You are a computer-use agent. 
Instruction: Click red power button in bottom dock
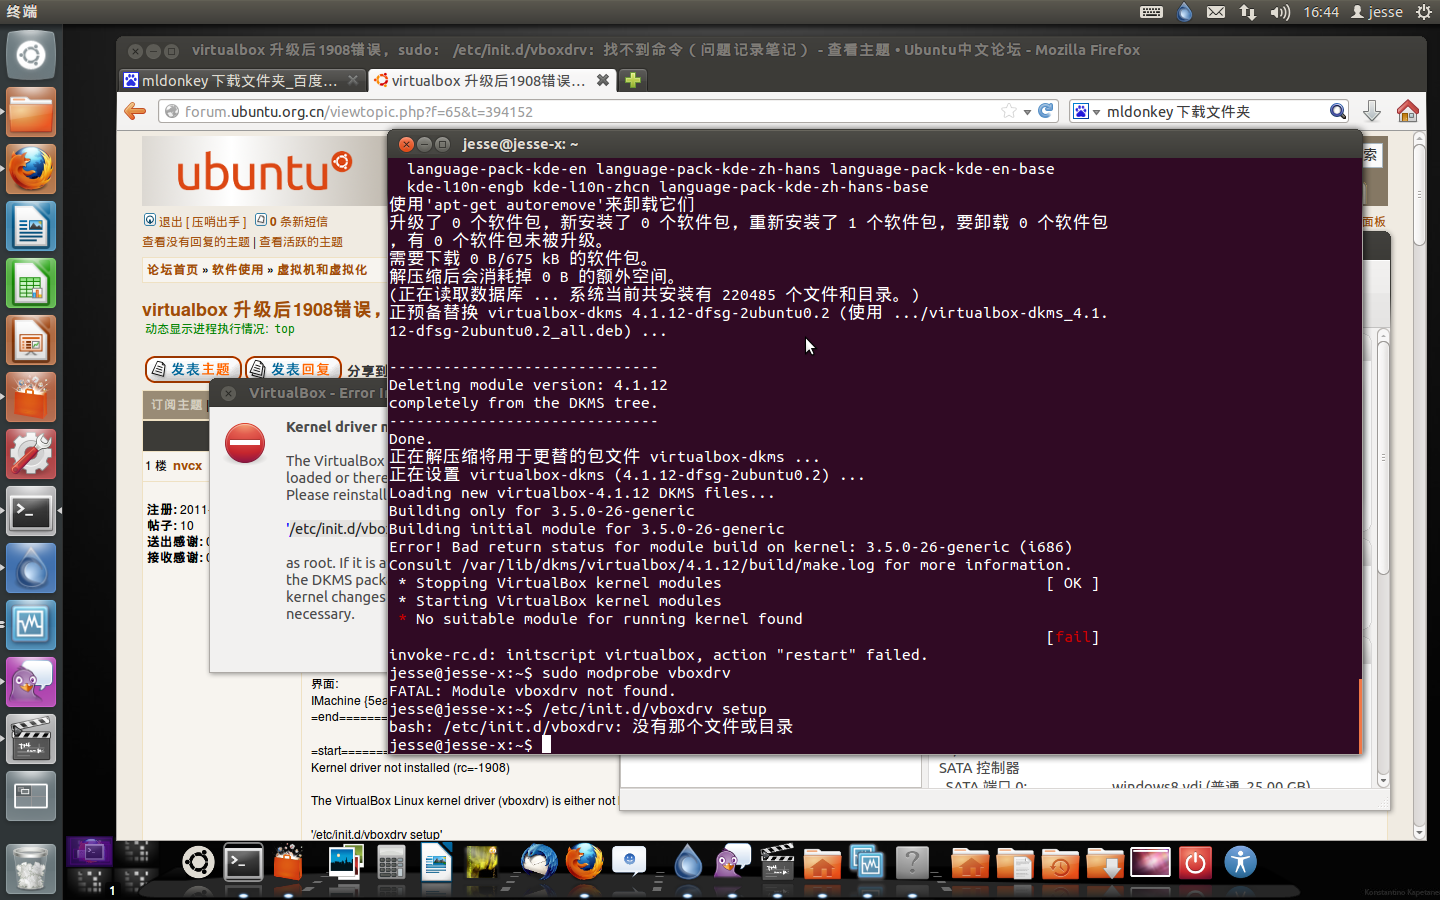1195,862
